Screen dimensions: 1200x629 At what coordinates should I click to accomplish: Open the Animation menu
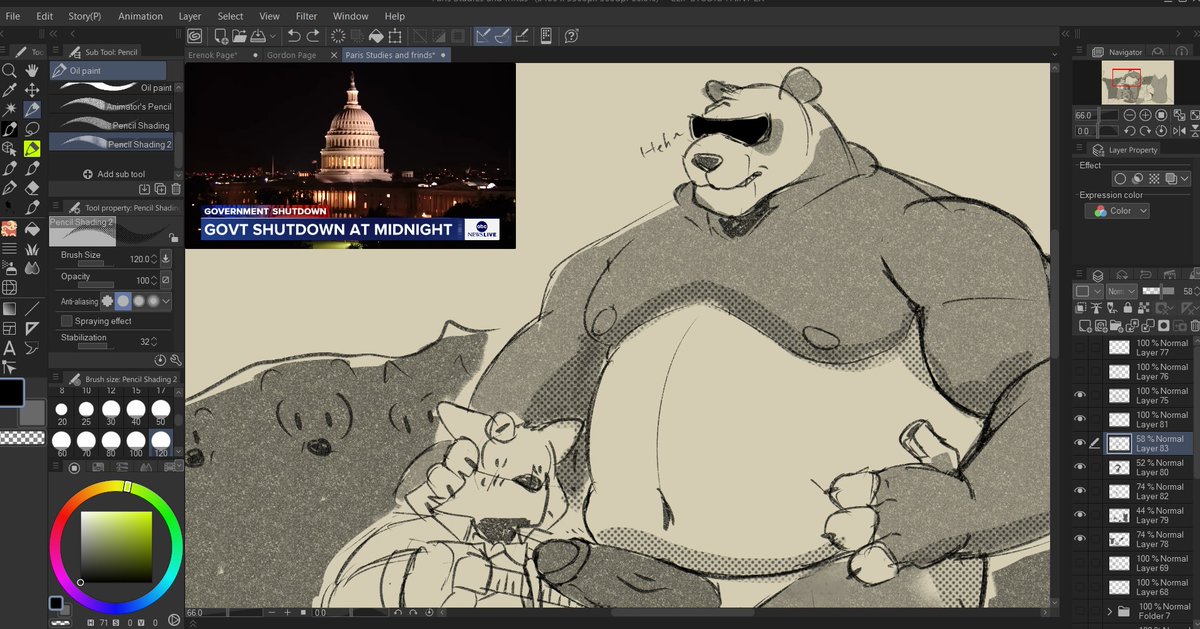point(140,16)
